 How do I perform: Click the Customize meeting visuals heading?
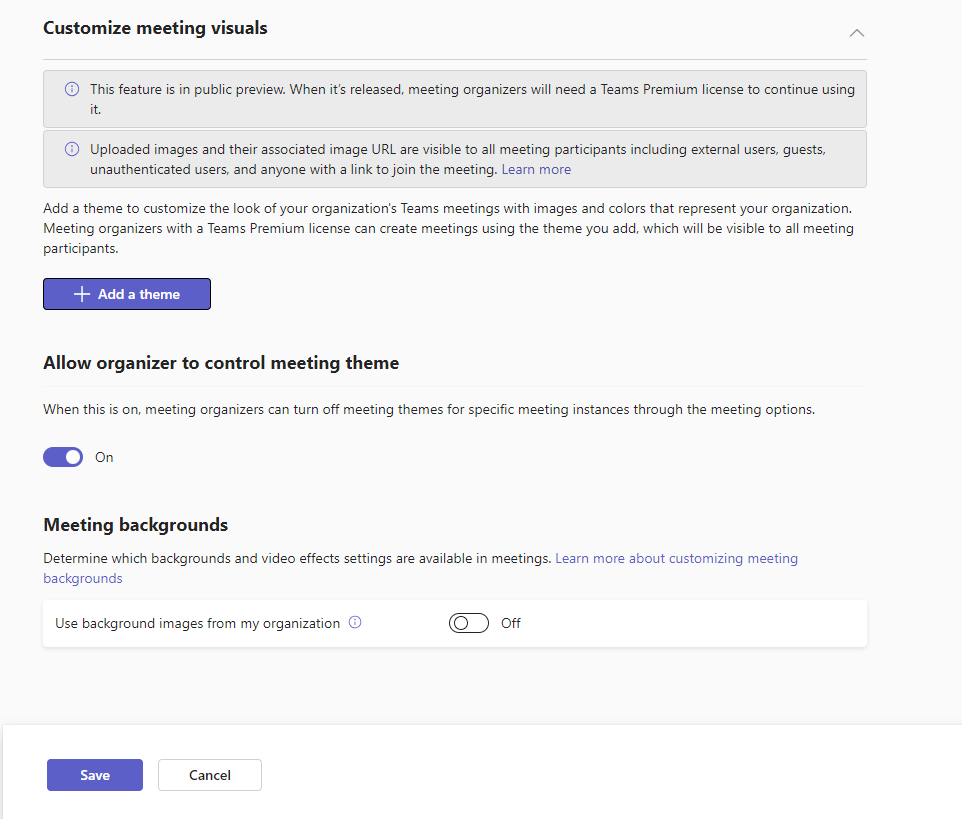155,28
